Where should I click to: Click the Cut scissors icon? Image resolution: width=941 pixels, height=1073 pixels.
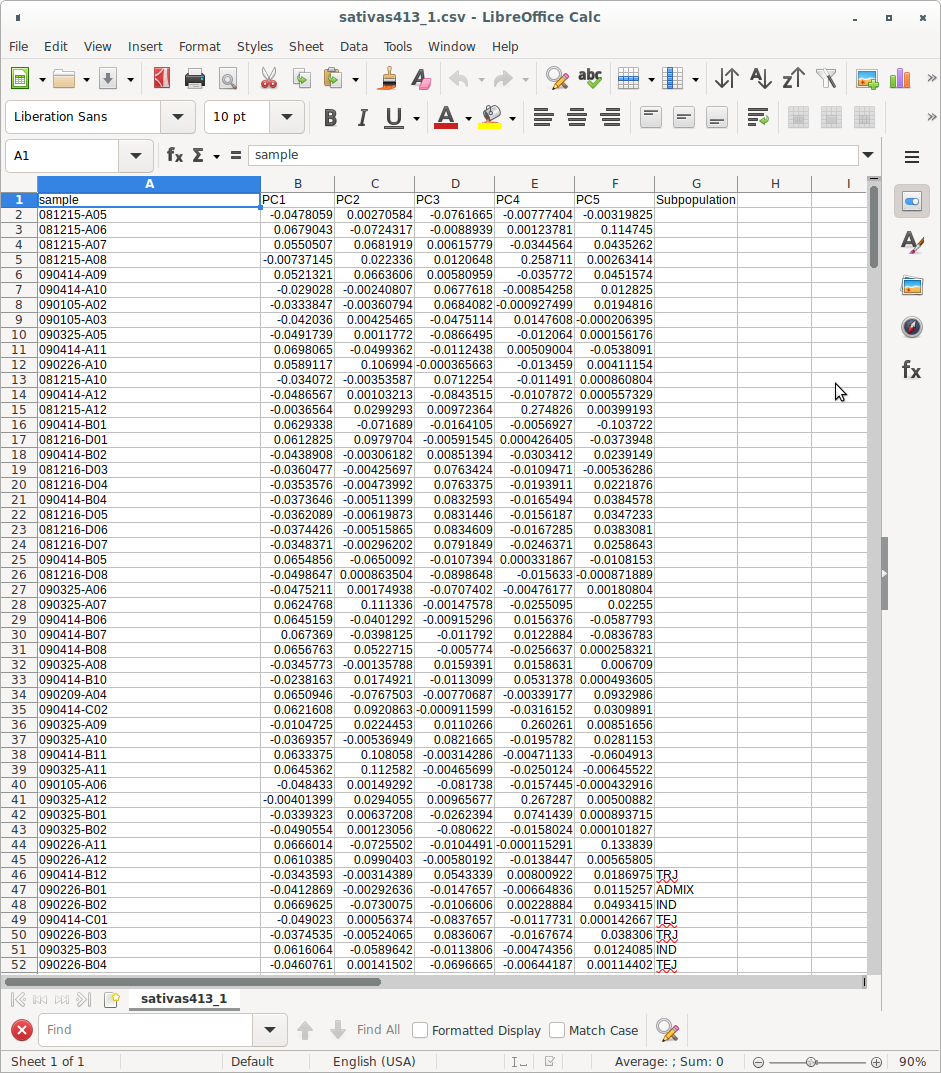coord(268,79)
